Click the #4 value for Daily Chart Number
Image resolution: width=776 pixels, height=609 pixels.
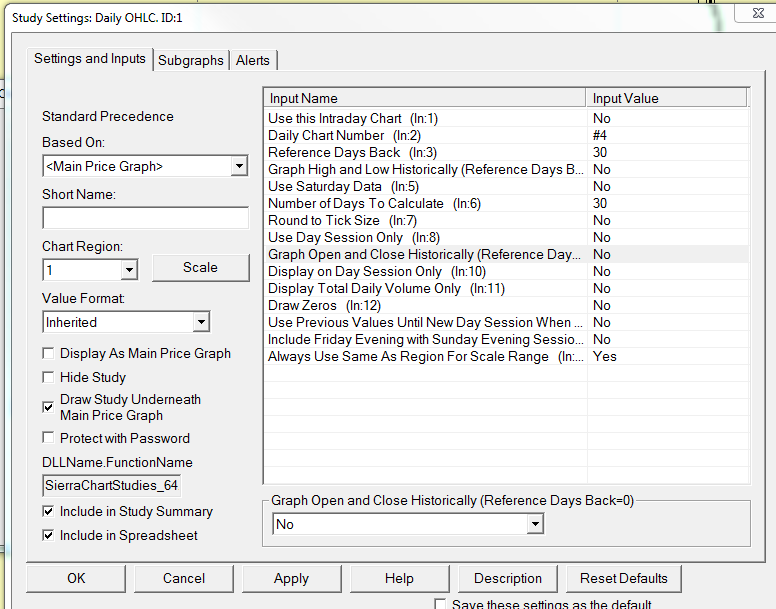600,136
